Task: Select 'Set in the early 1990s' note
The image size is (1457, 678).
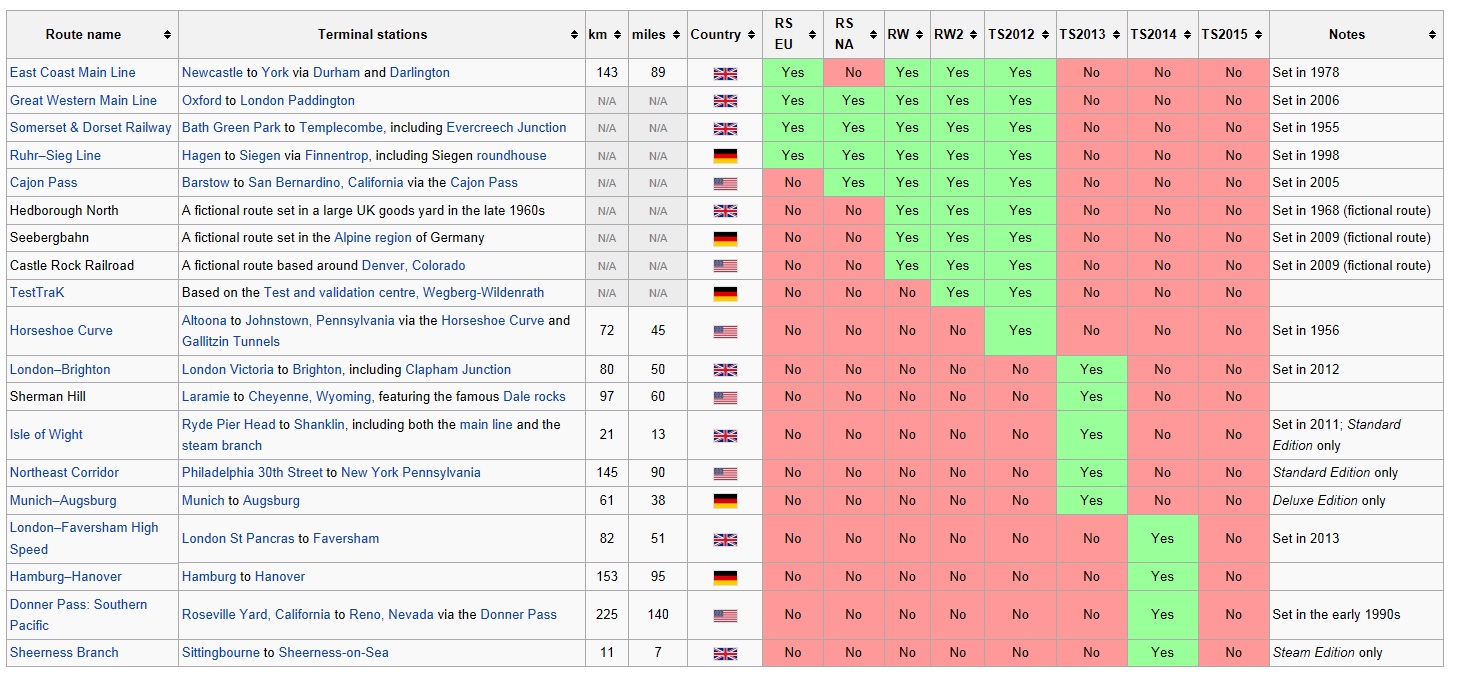Action: [x=1336, y=614]
